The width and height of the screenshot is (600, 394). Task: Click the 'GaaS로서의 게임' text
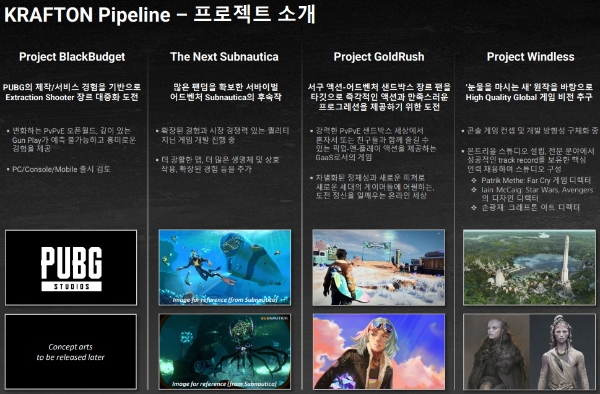pos(344,157)
